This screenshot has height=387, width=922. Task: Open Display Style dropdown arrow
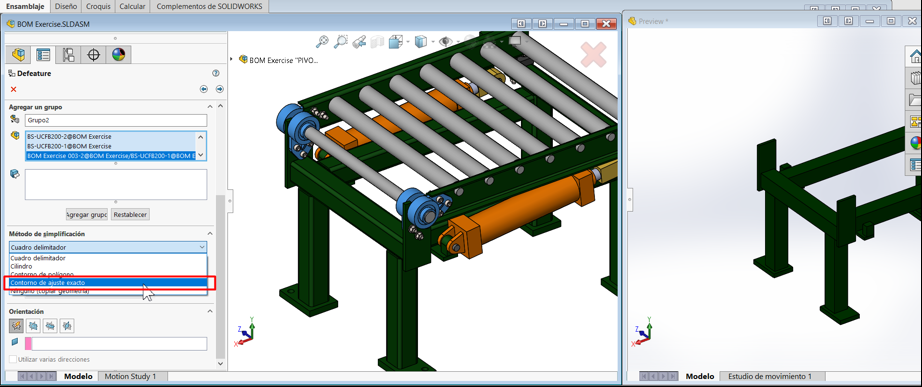[432, 41]
